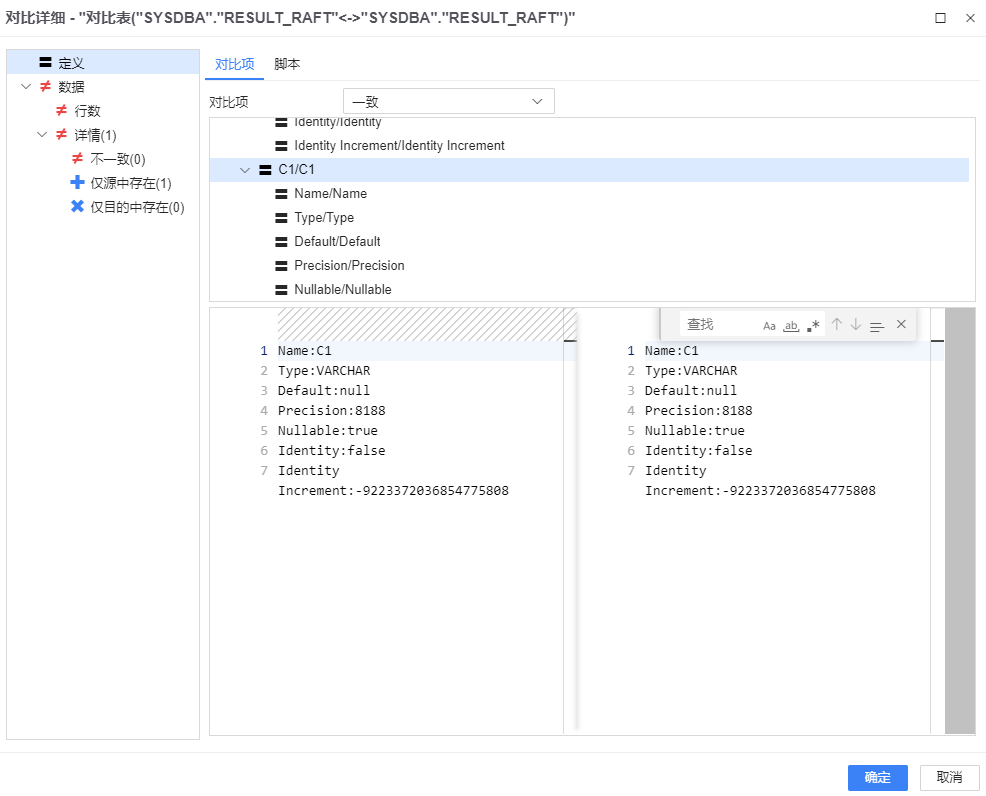Click Type:VARCHAR line in left pane
Screen dimensions: 986x796
[x=324, y=371]
